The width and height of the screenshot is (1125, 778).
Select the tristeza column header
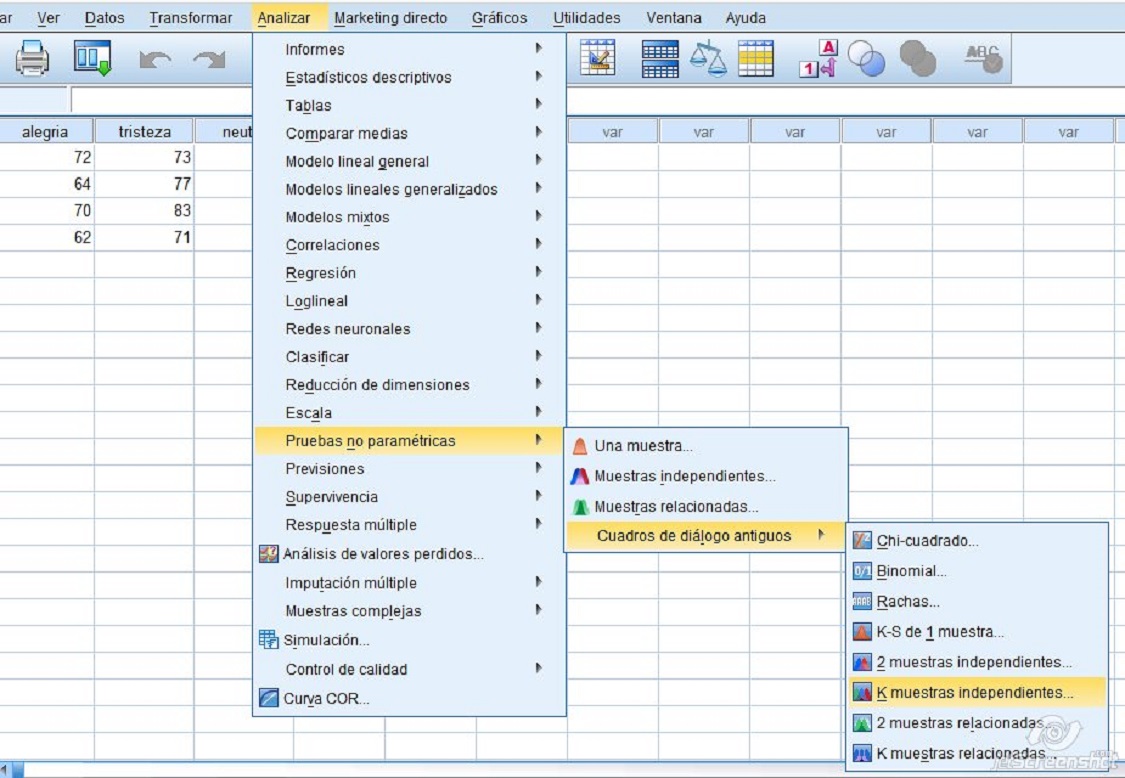144,131
